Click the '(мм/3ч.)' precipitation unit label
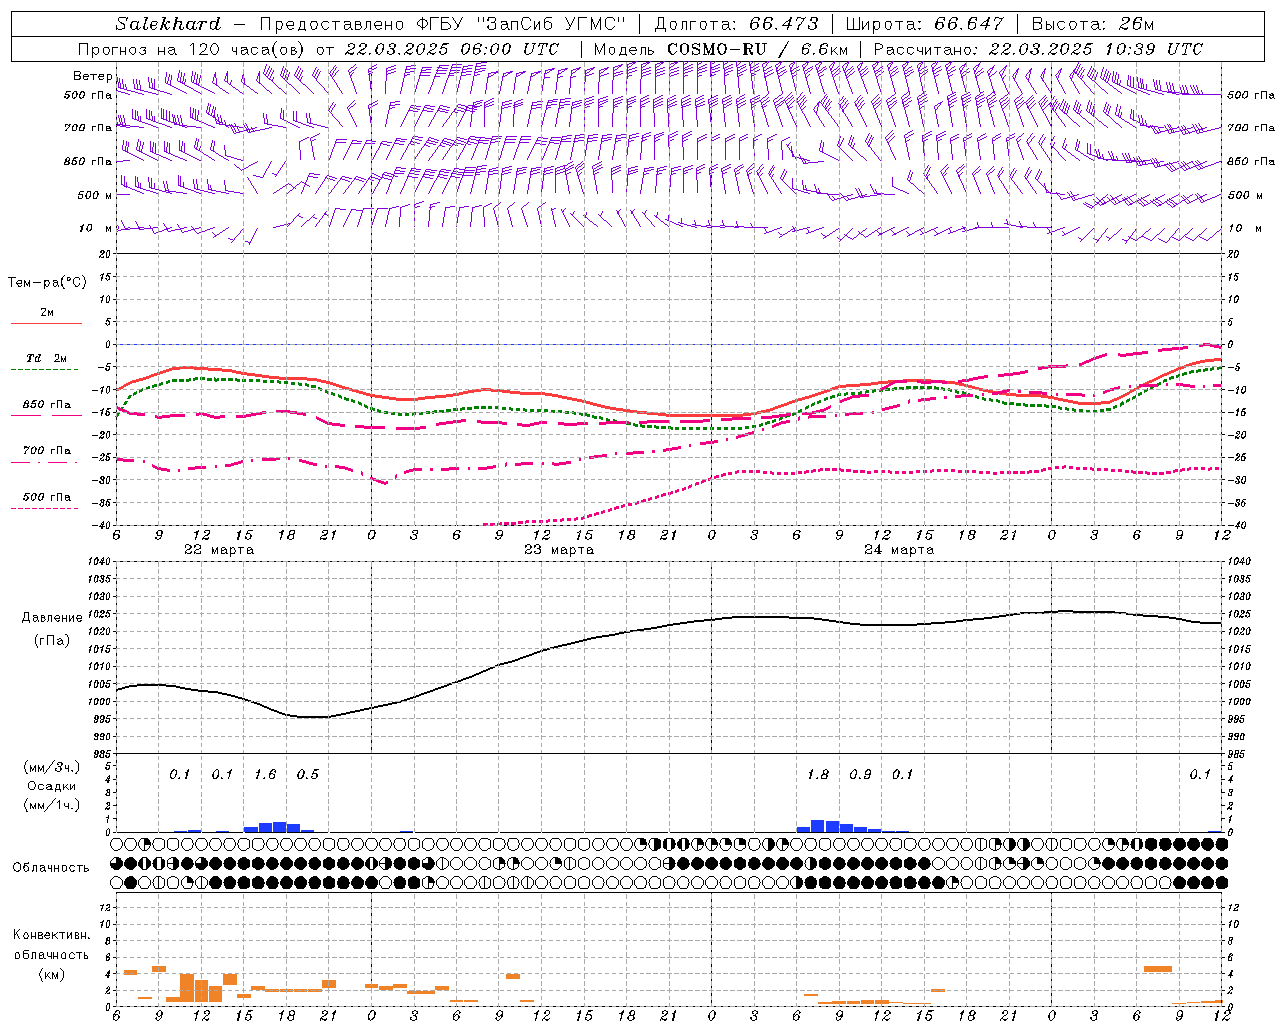1280x1024 pixels. pos(51,768)
